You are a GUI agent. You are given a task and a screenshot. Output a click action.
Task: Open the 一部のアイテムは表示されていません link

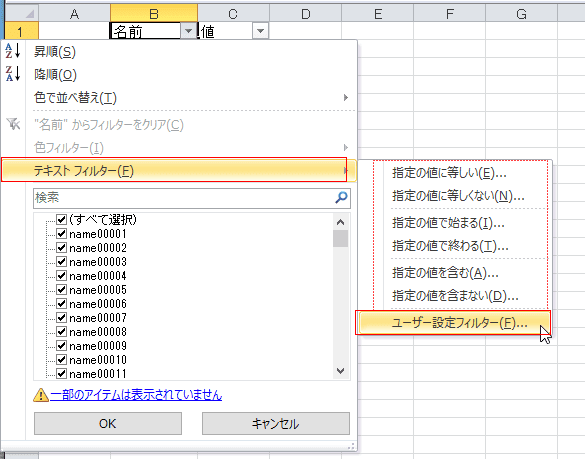(136, 395)
